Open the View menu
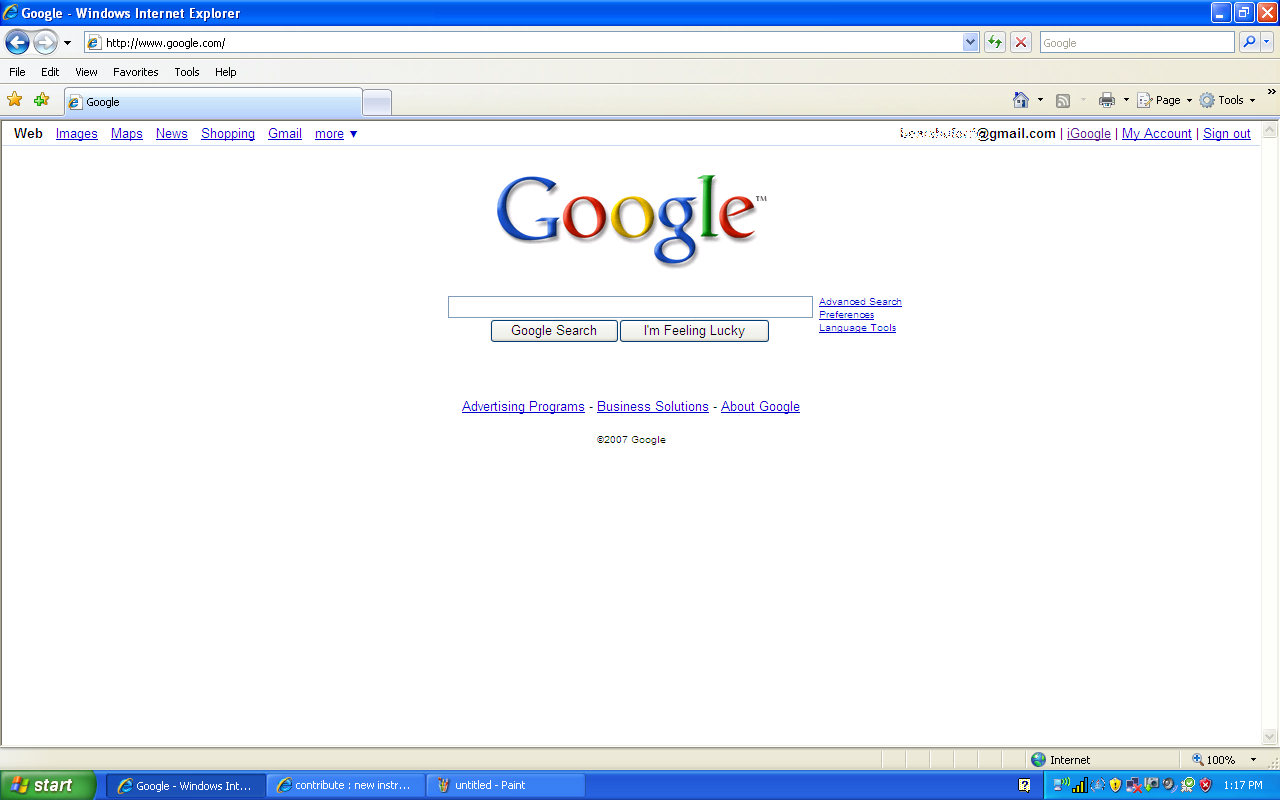The width and height of the screenshot is (1280, 800). (x=86, y=72)
